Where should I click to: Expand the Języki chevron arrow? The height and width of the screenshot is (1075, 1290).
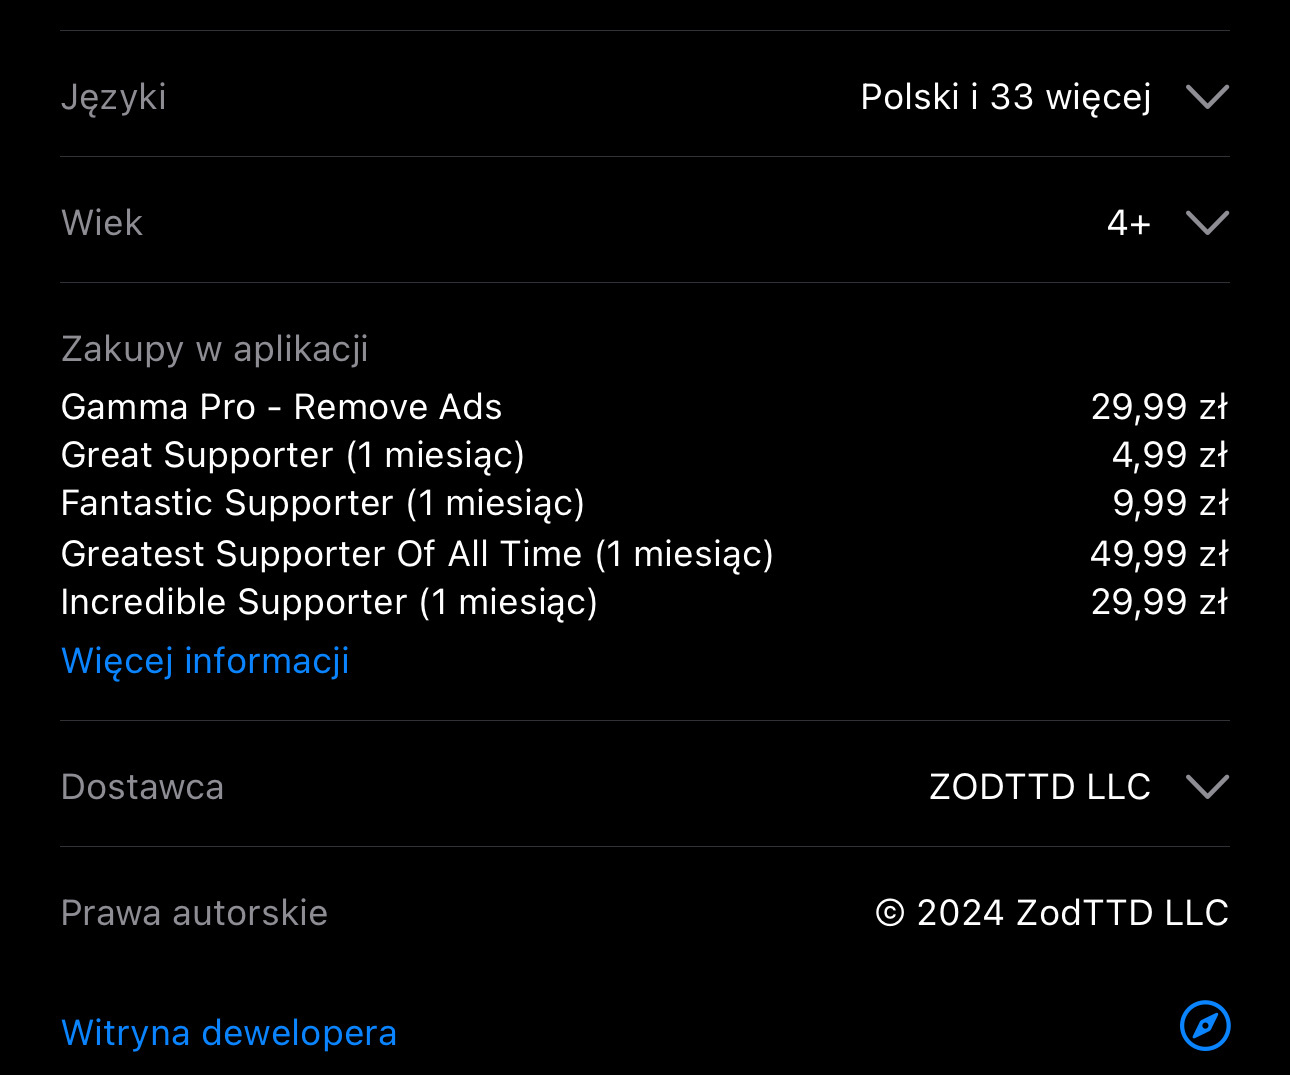tap(1207, 97)
